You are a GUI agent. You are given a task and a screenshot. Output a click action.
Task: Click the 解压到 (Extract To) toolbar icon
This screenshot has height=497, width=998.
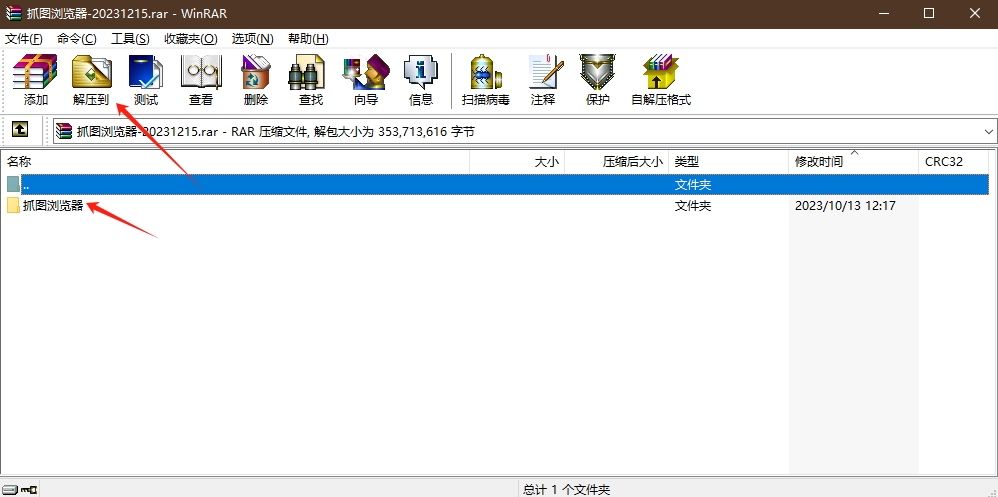[91, 80]
